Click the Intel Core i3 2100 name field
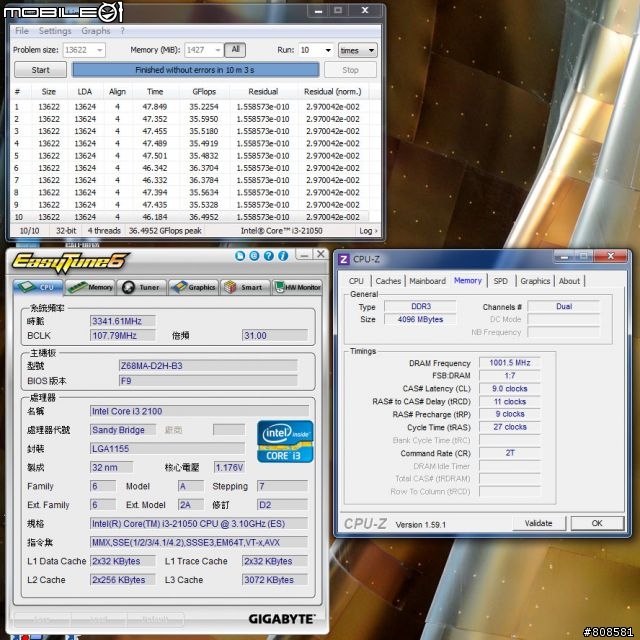 tap(199, 411)
